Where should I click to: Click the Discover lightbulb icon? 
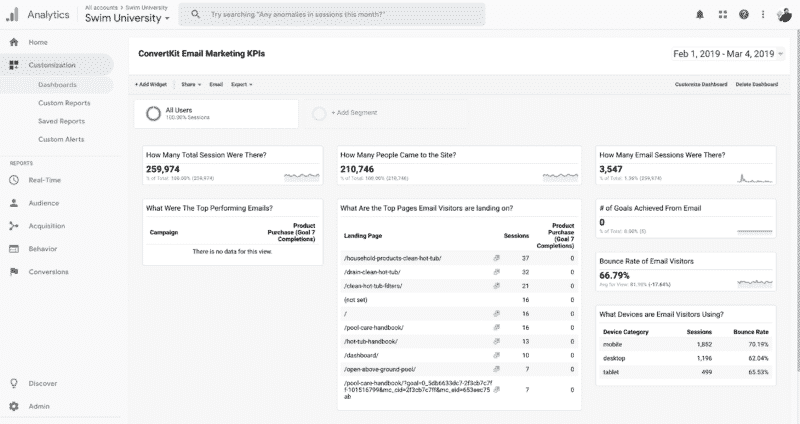pos(14,383)
